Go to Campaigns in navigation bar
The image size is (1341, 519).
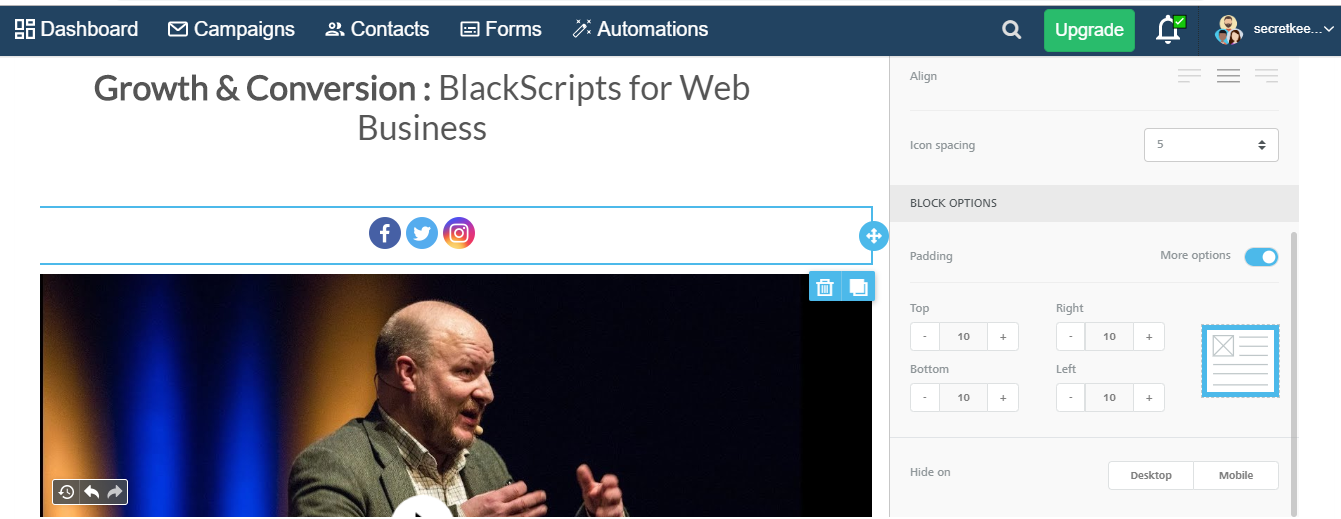point(231,29)
